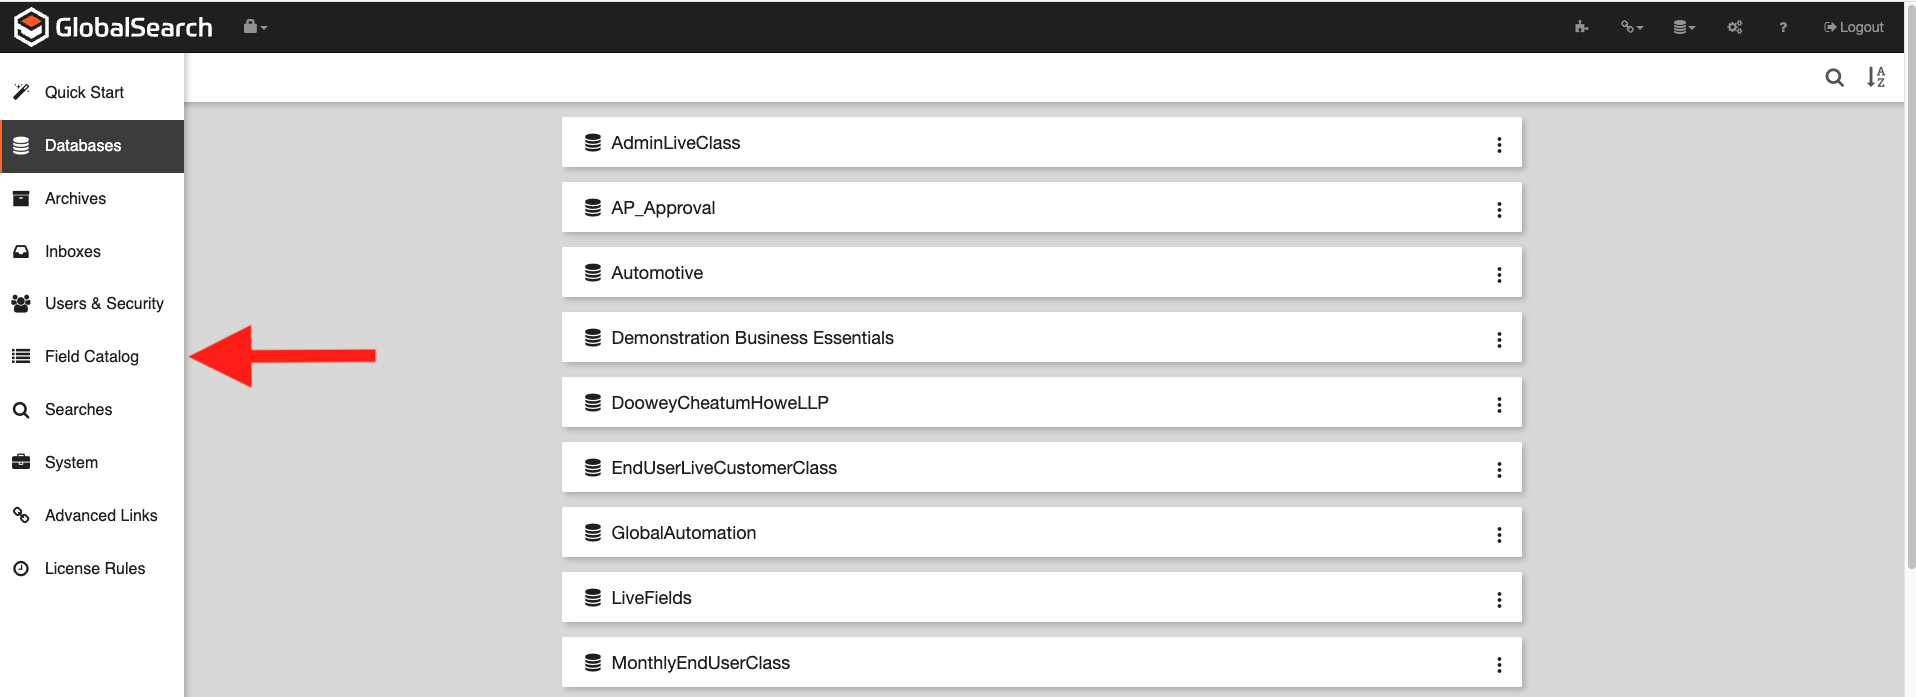1916x697 pixels.
Task: Open the AP_Approval database
Action: 663,208
